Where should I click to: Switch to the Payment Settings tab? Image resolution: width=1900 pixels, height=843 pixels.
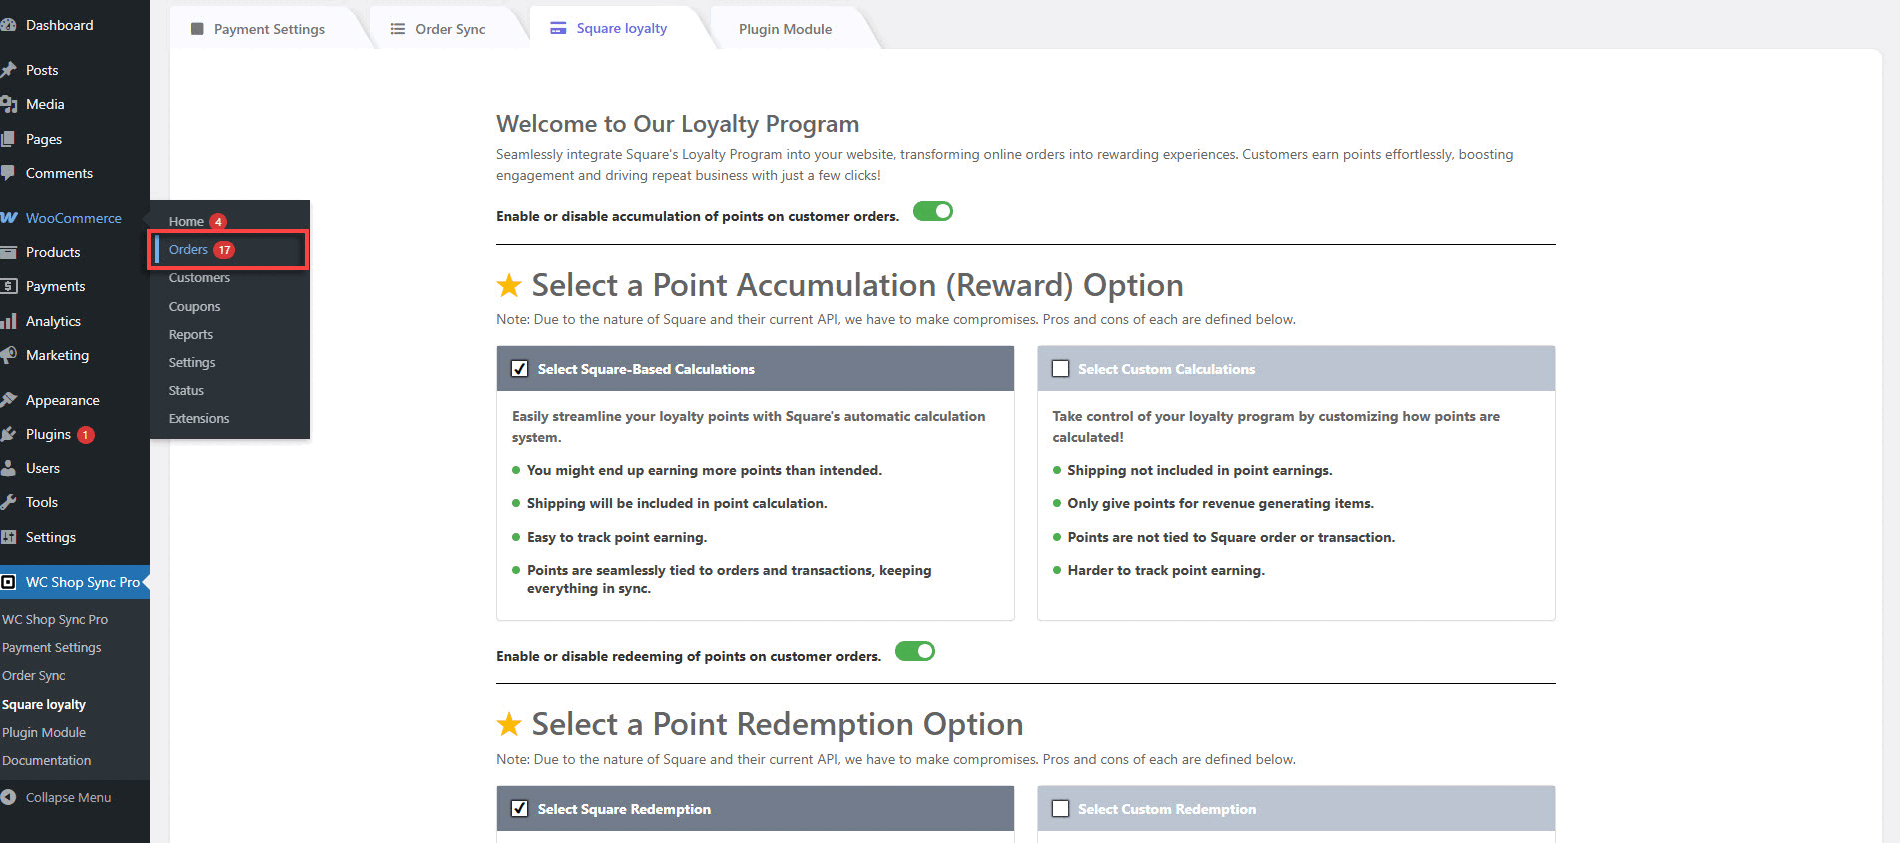click(268, 29)
